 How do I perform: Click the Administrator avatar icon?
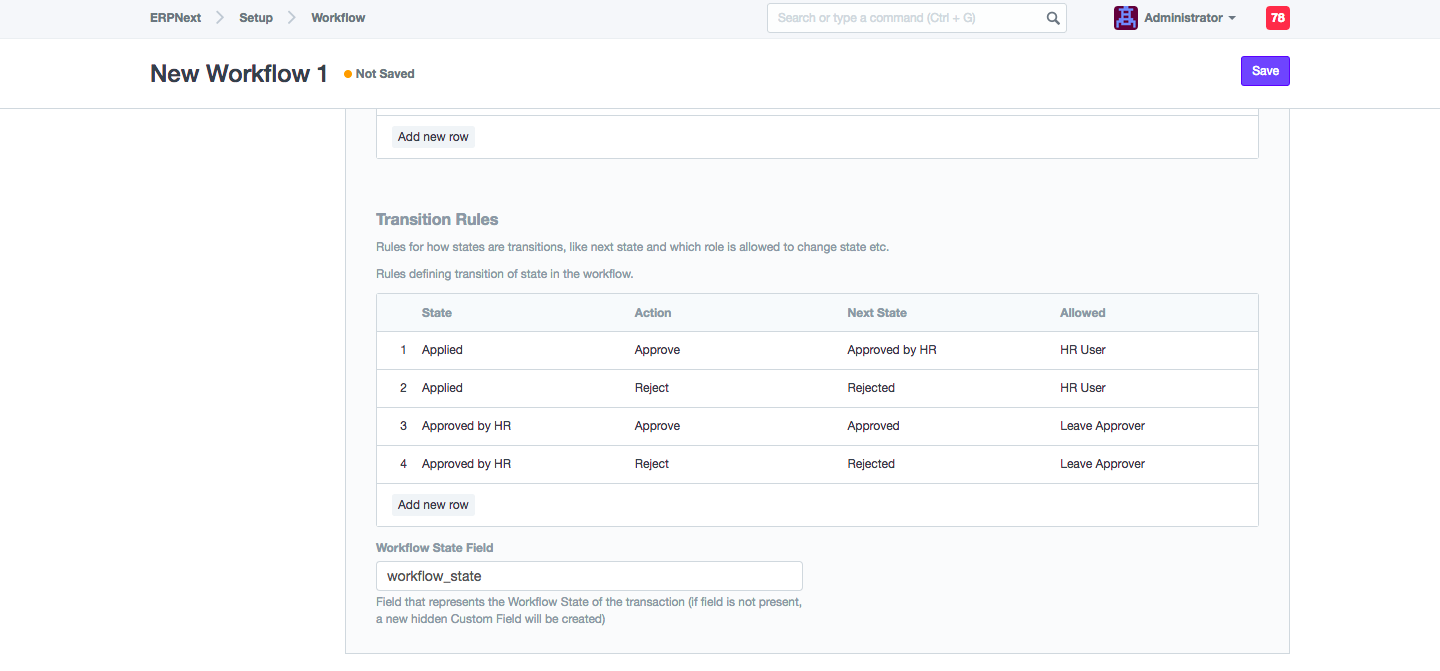pyautogui.click(x=1126, y=18)
